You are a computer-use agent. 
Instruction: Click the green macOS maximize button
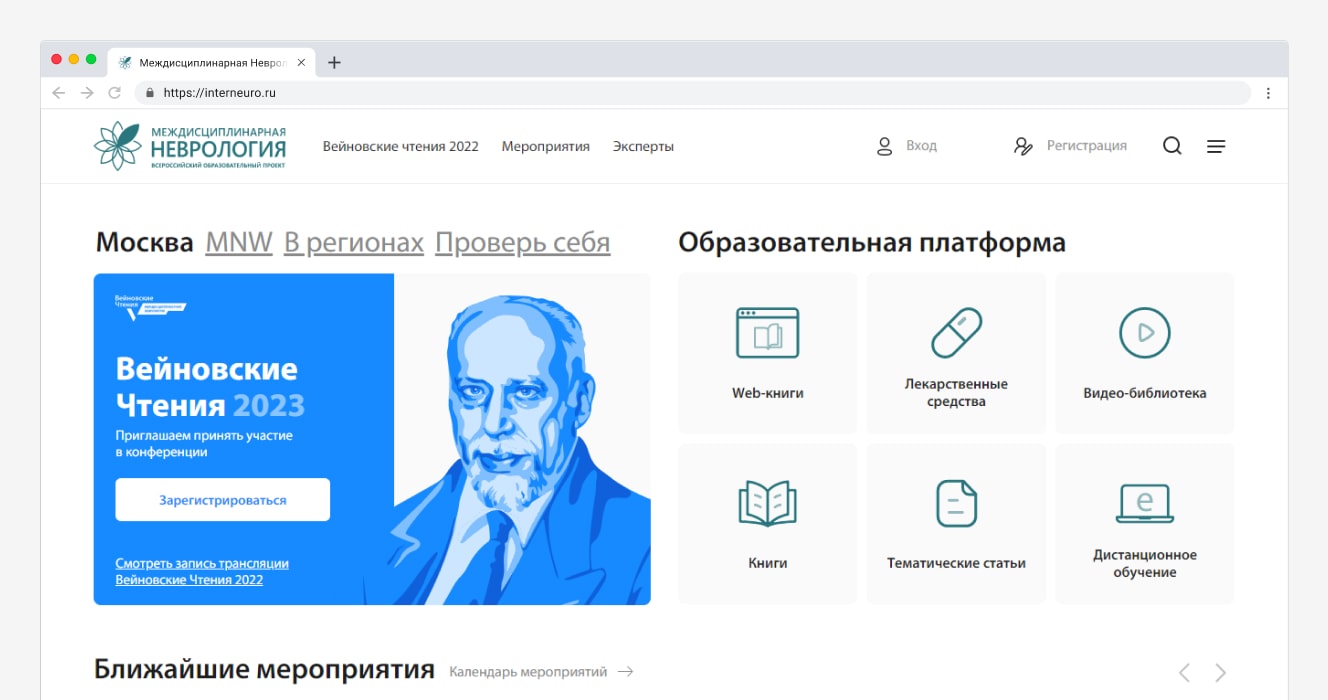pyautogui.click(x=91, y=60)
